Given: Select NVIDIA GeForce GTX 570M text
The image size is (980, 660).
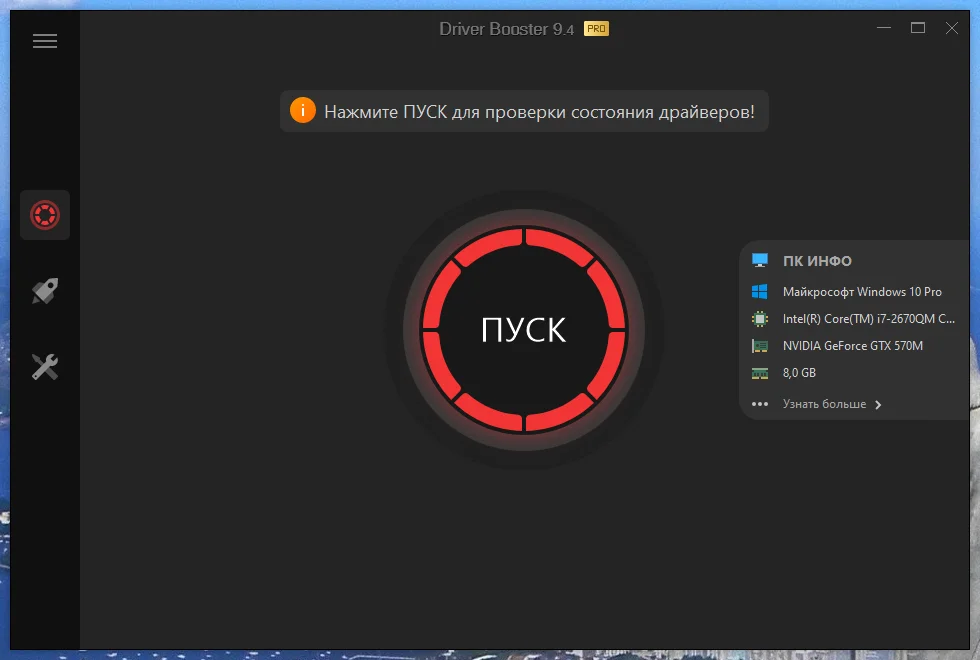Looking at the screenshot, I should (x=852, y=346).
